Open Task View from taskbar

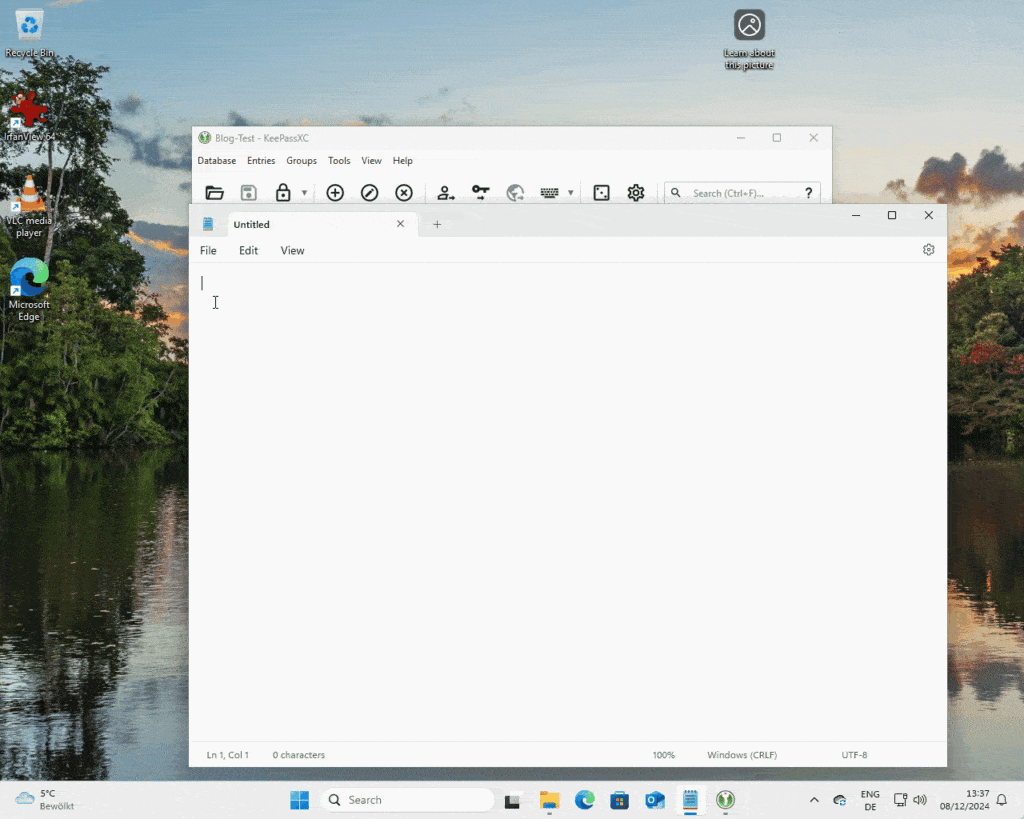click(513, 800)
